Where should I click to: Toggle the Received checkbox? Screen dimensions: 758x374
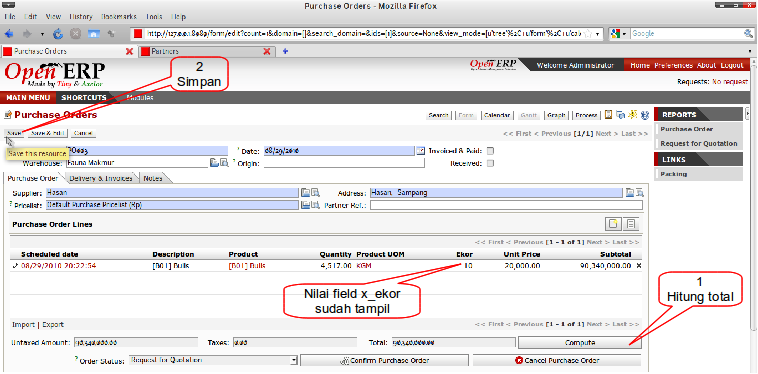[x=491, y=163]
